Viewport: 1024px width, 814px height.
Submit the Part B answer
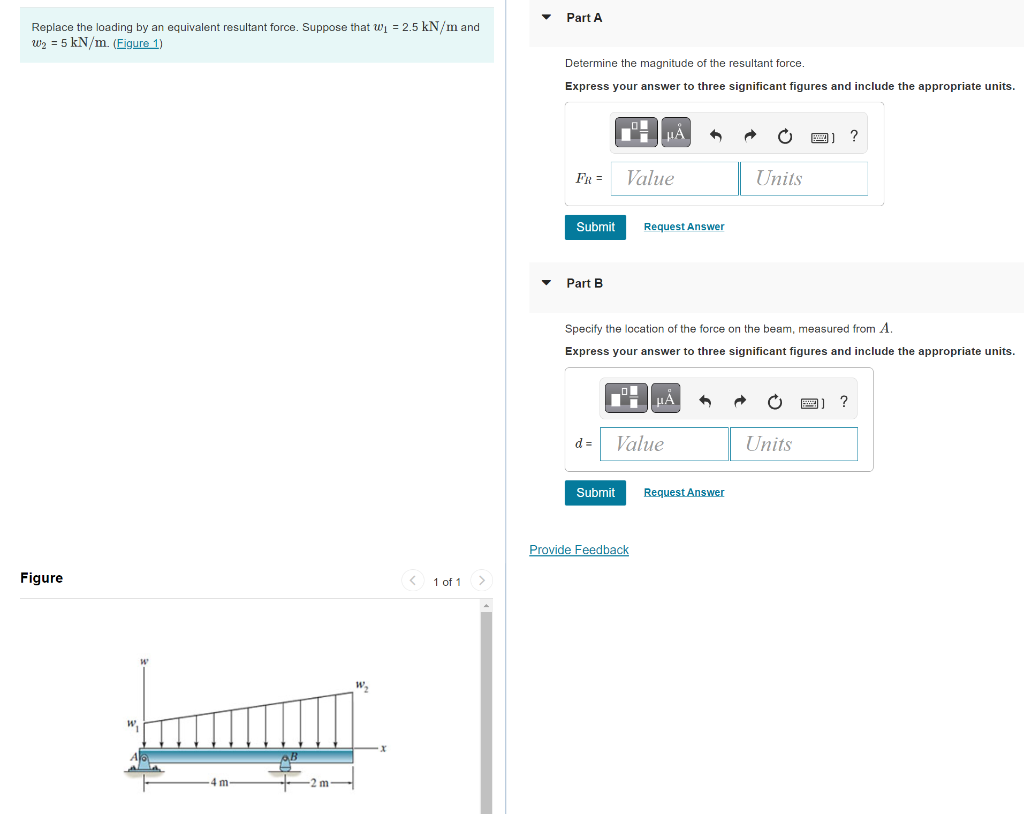point(595,492)
